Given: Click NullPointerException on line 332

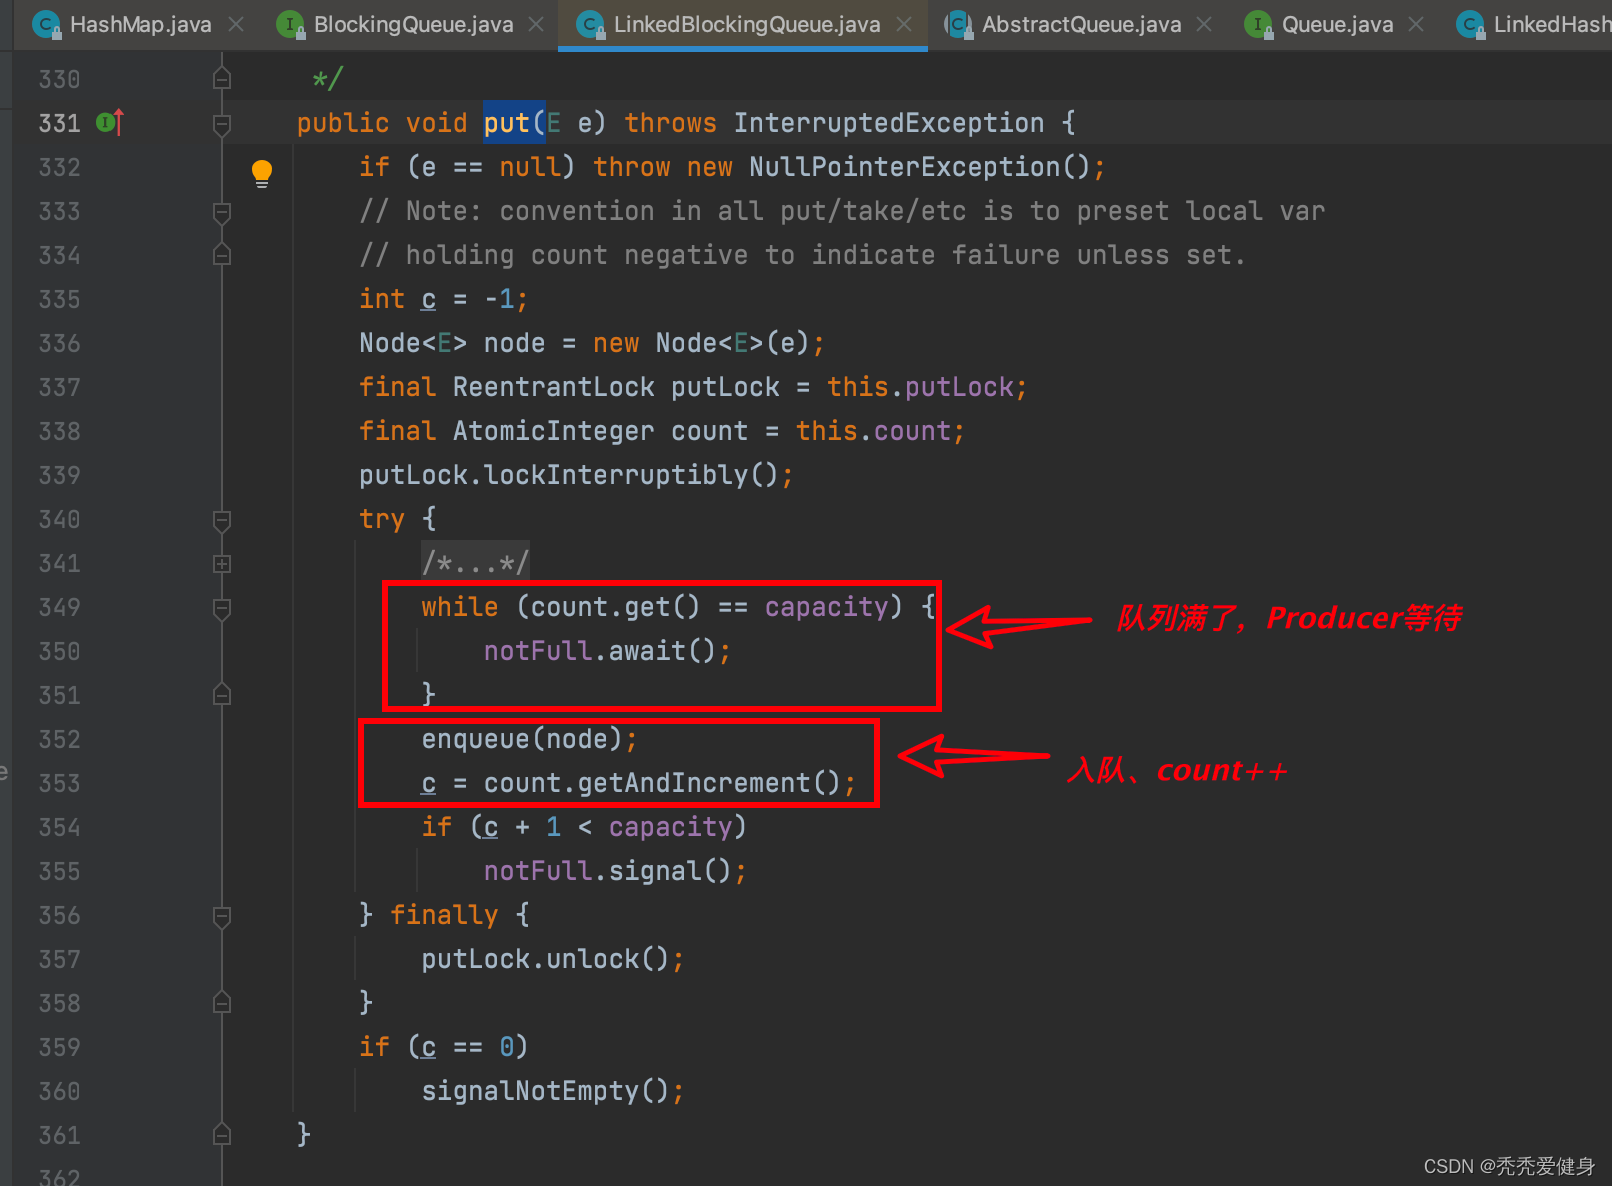Looking at the screenshot, I should [904, 167].
